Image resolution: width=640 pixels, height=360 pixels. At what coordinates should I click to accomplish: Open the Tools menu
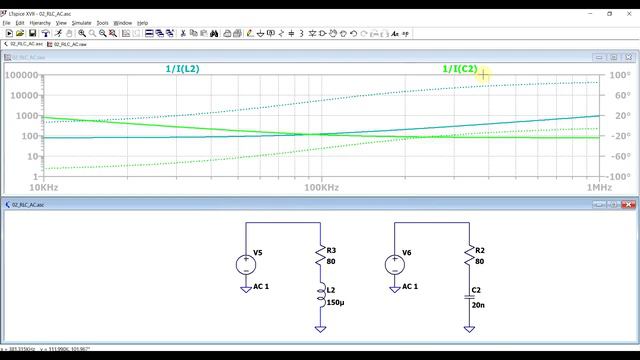click(102, 23)
